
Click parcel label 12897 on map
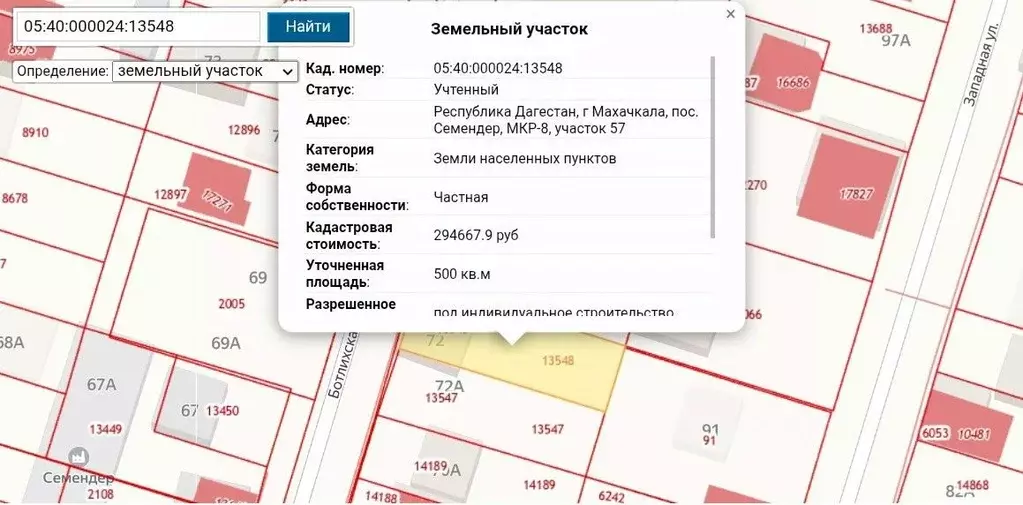pyautogui.click(x=171, y=194)
